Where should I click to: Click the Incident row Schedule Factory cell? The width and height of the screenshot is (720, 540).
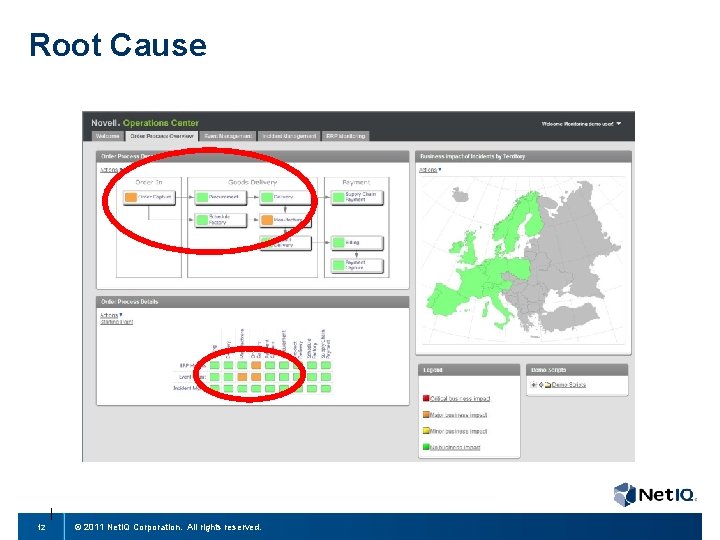tap(312, 388)
